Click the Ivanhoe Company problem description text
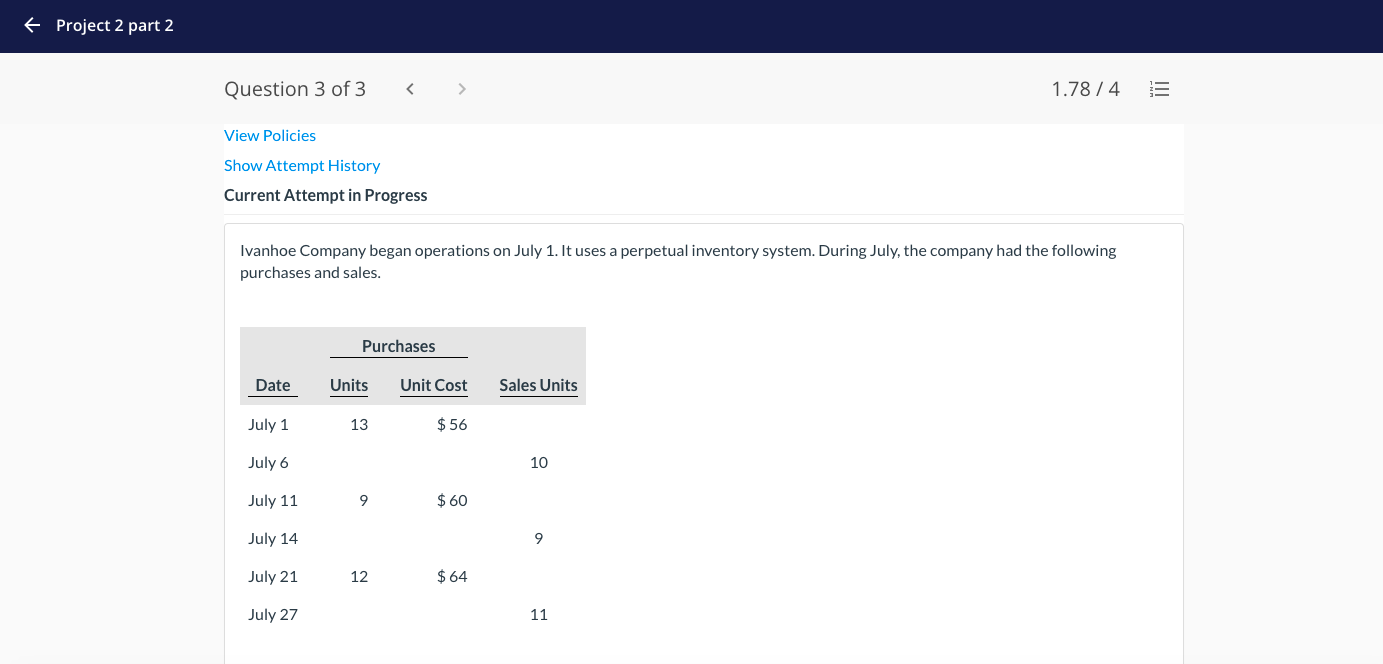 [x=678, y=261]
